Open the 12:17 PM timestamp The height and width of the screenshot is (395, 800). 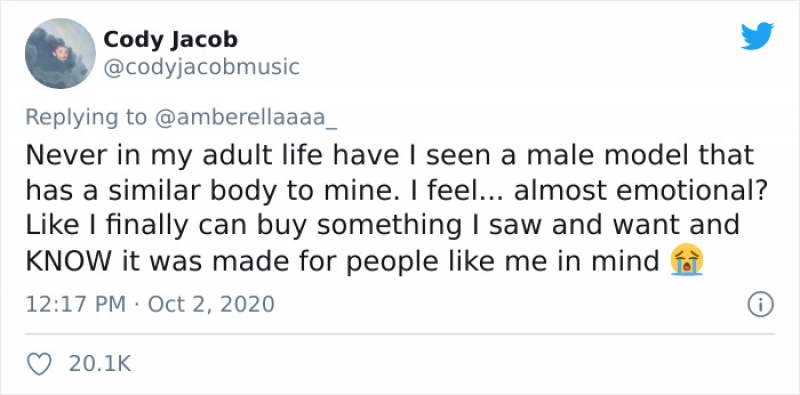click(x=75, y=305)
